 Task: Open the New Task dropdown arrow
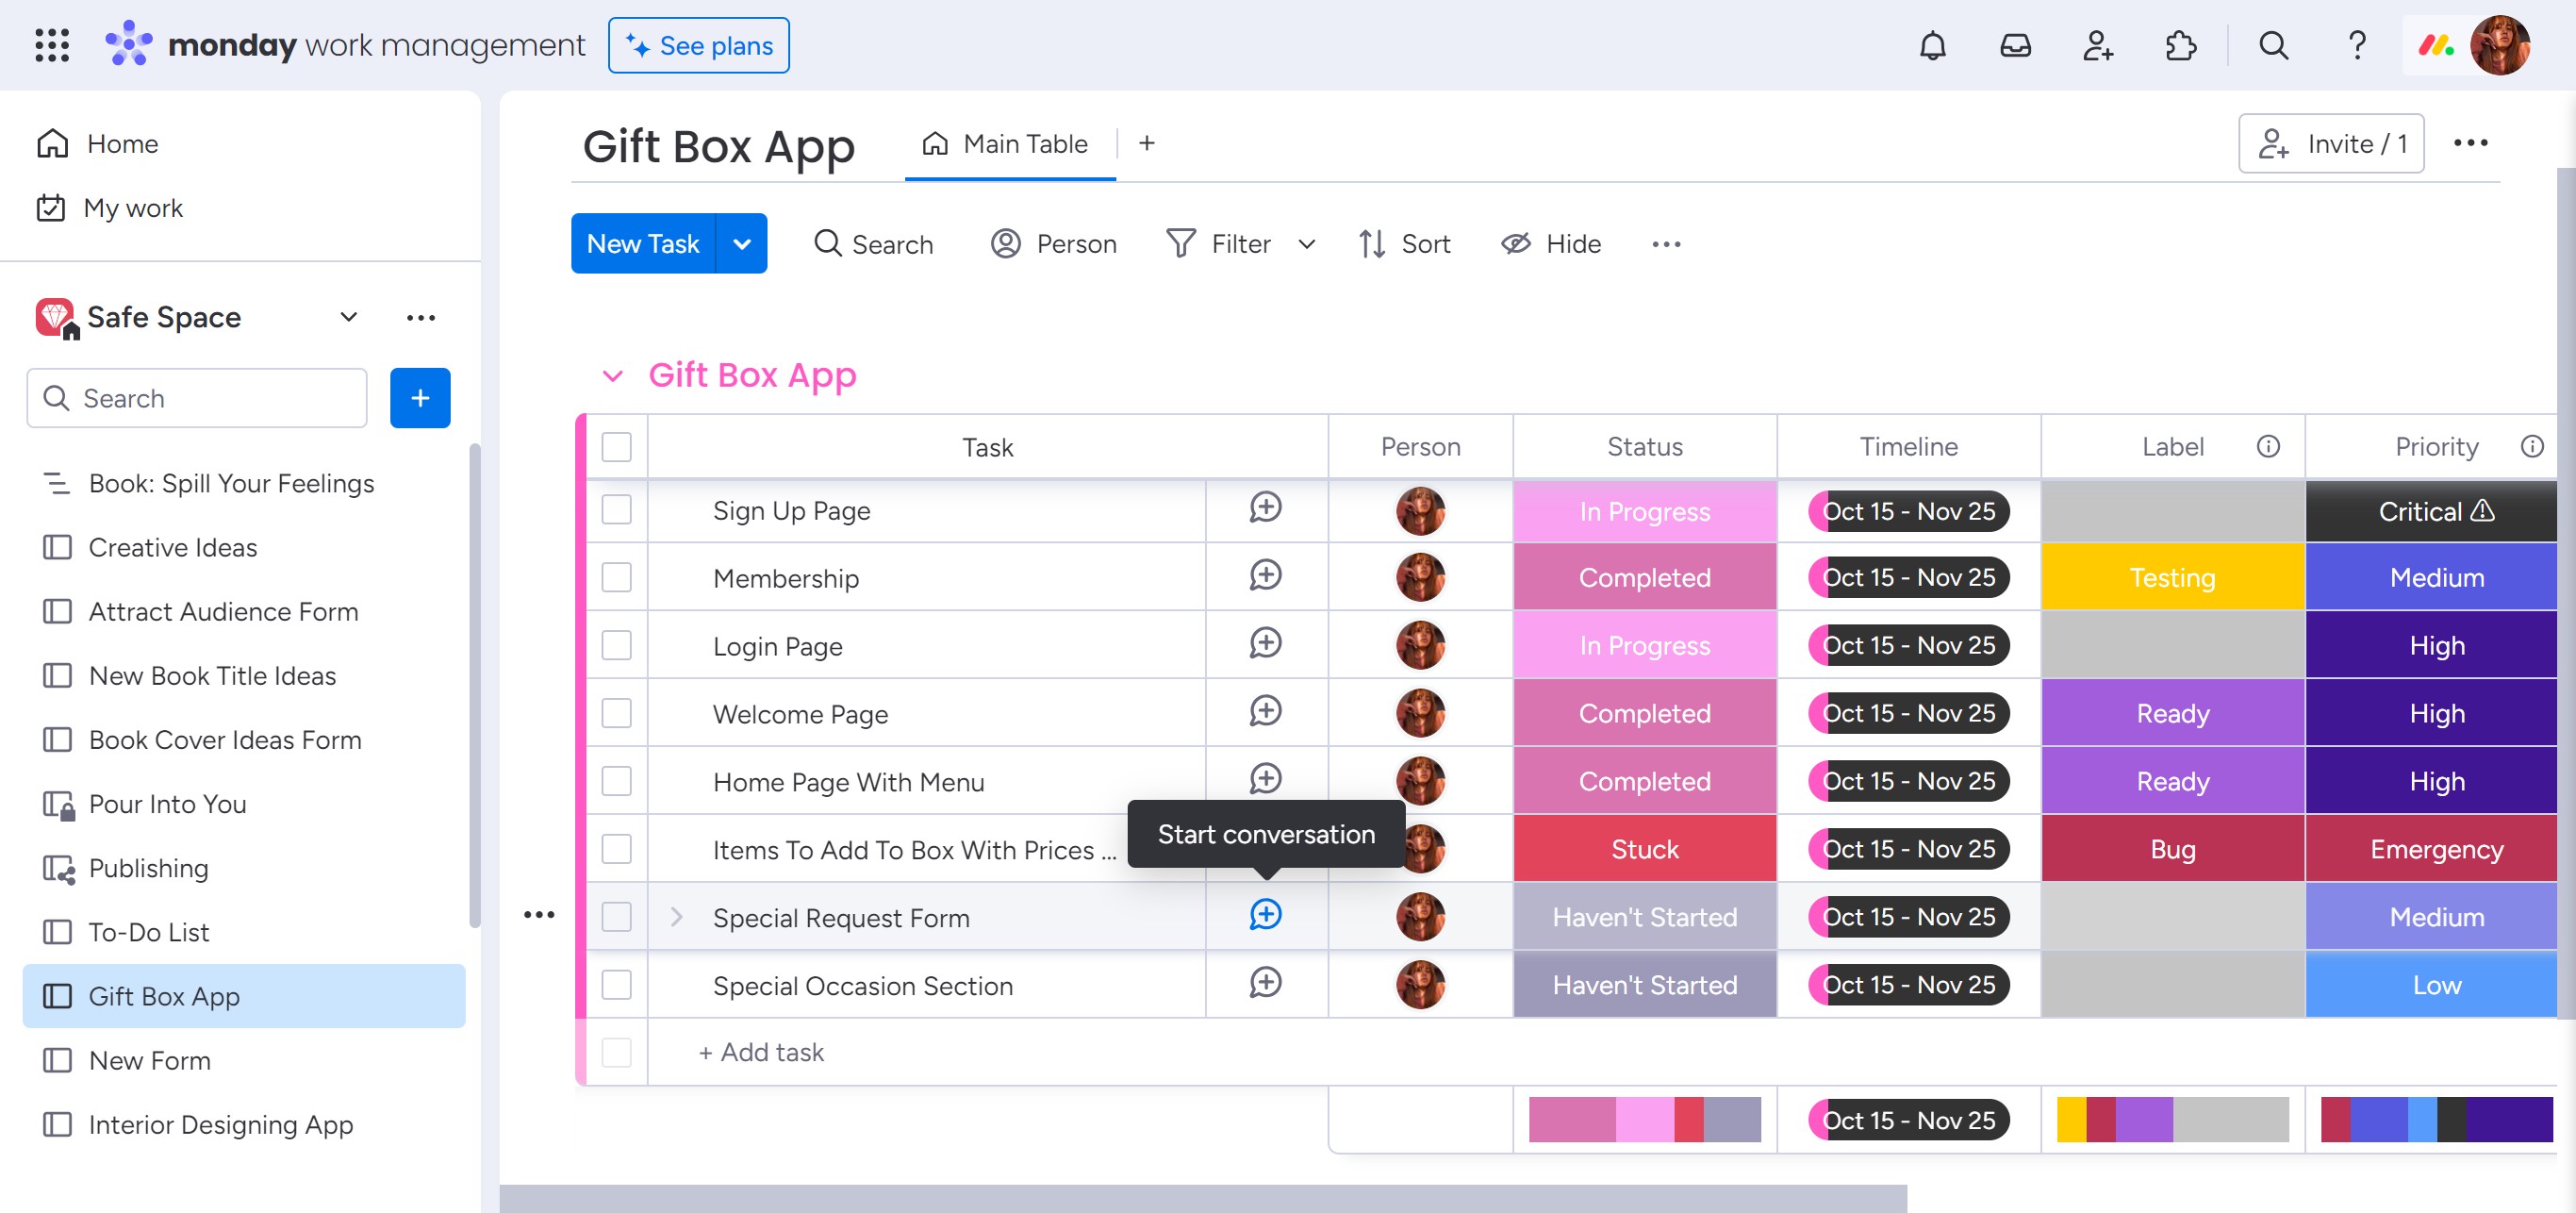pyautogui.click(x=742, y=244)
